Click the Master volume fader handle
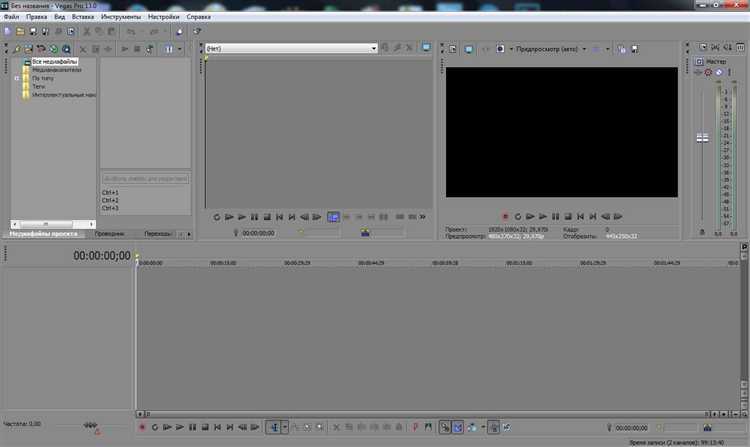The width and height of the screenshot is (750, 447). pyautogui.click(x=702, y=139)
